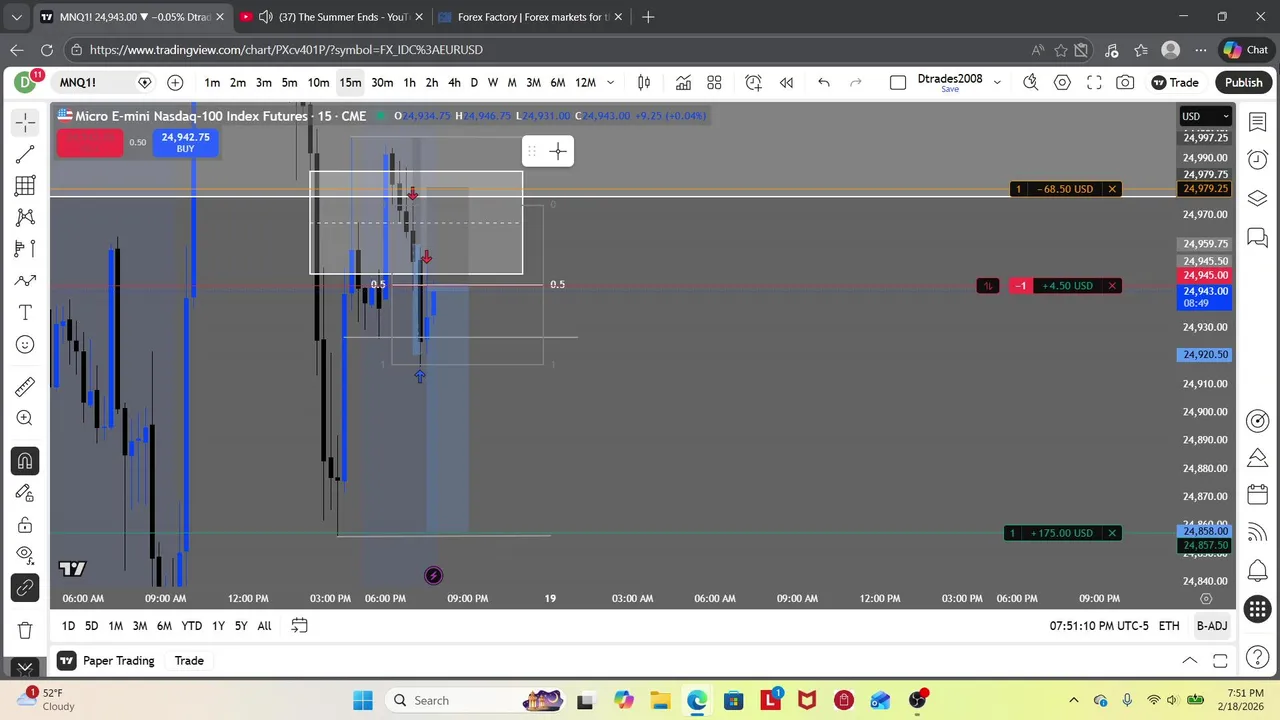
Task: Select the YTD date range
Action: tap(191, 626)
